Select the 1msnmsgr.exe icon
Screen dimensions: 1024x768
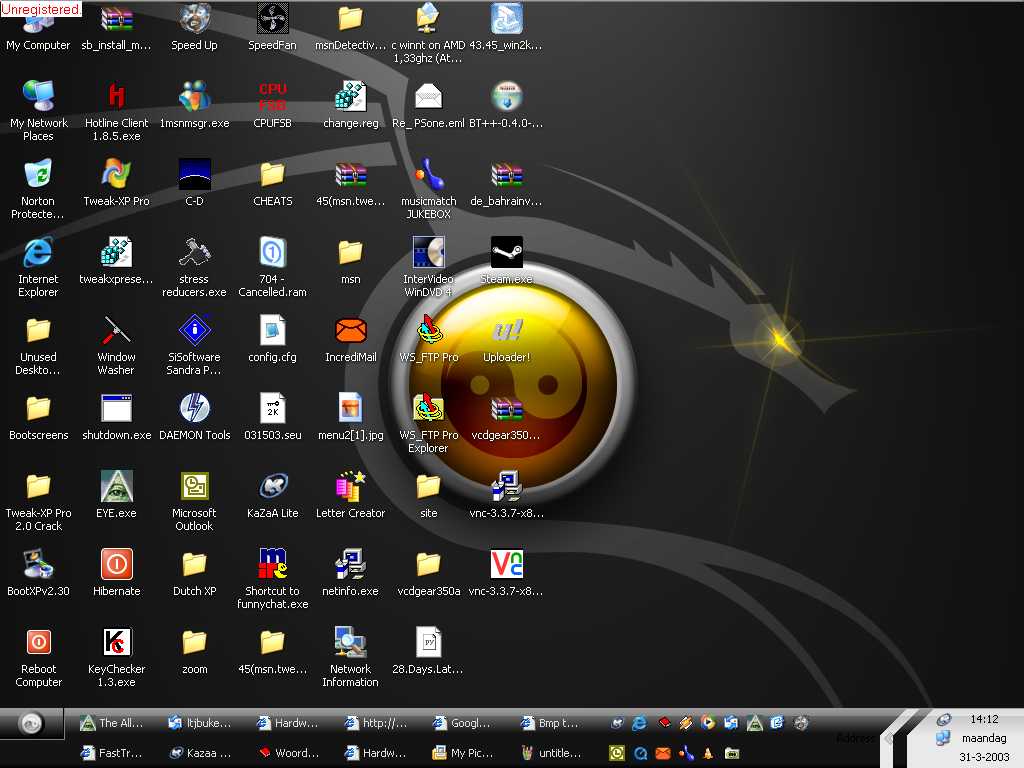tap(194, 97)
